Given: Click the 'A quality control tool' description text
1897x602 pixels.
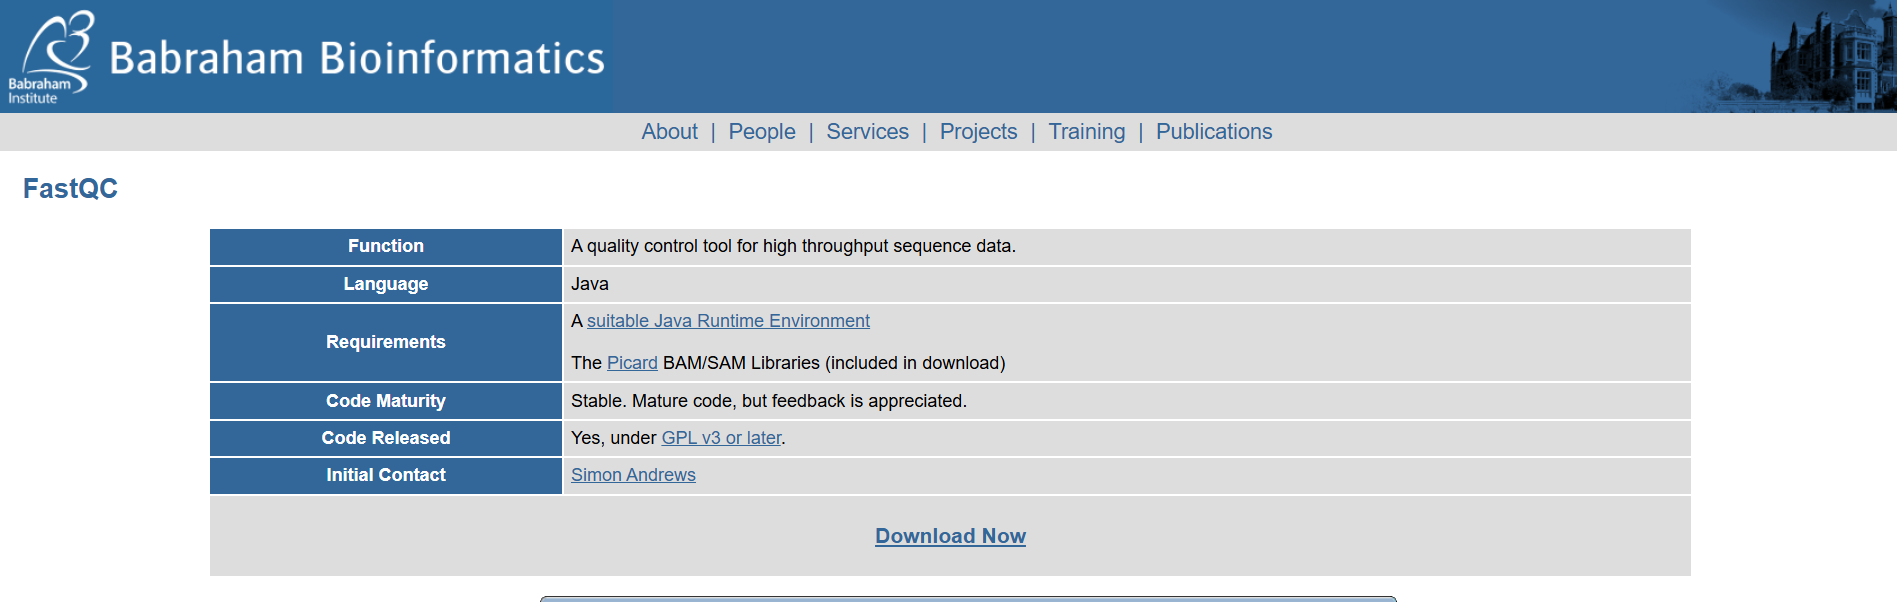Looking at the screenshot, I should click(x=793, y=246).
